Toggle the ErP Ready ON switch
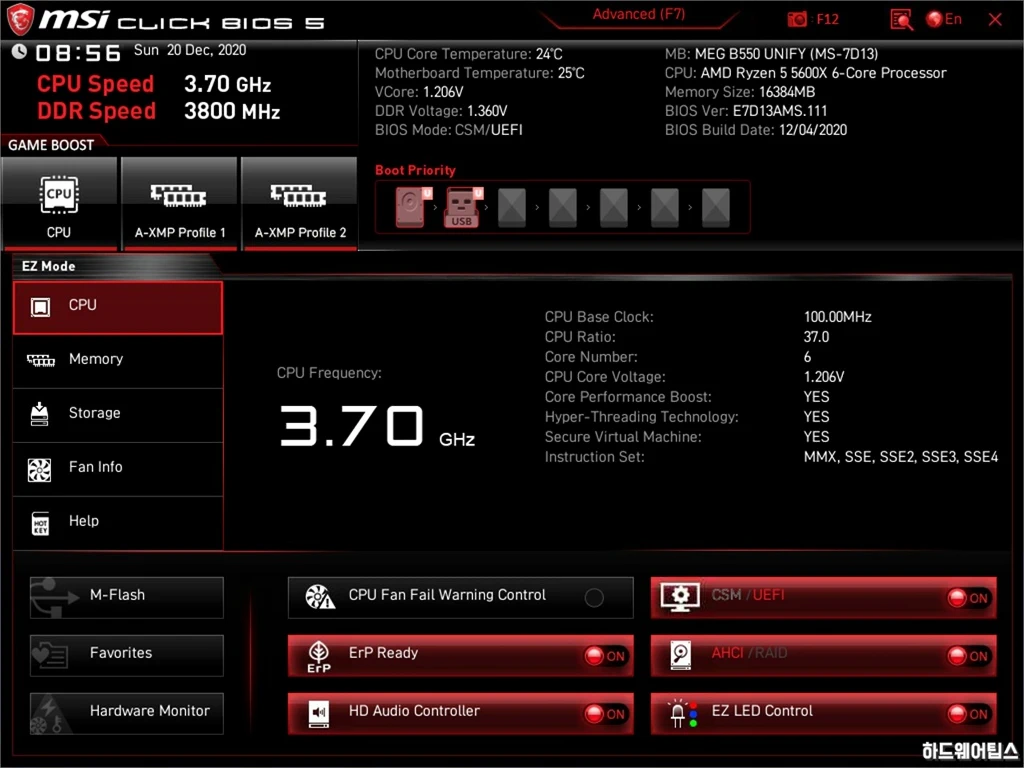 (x=605, y=656)
